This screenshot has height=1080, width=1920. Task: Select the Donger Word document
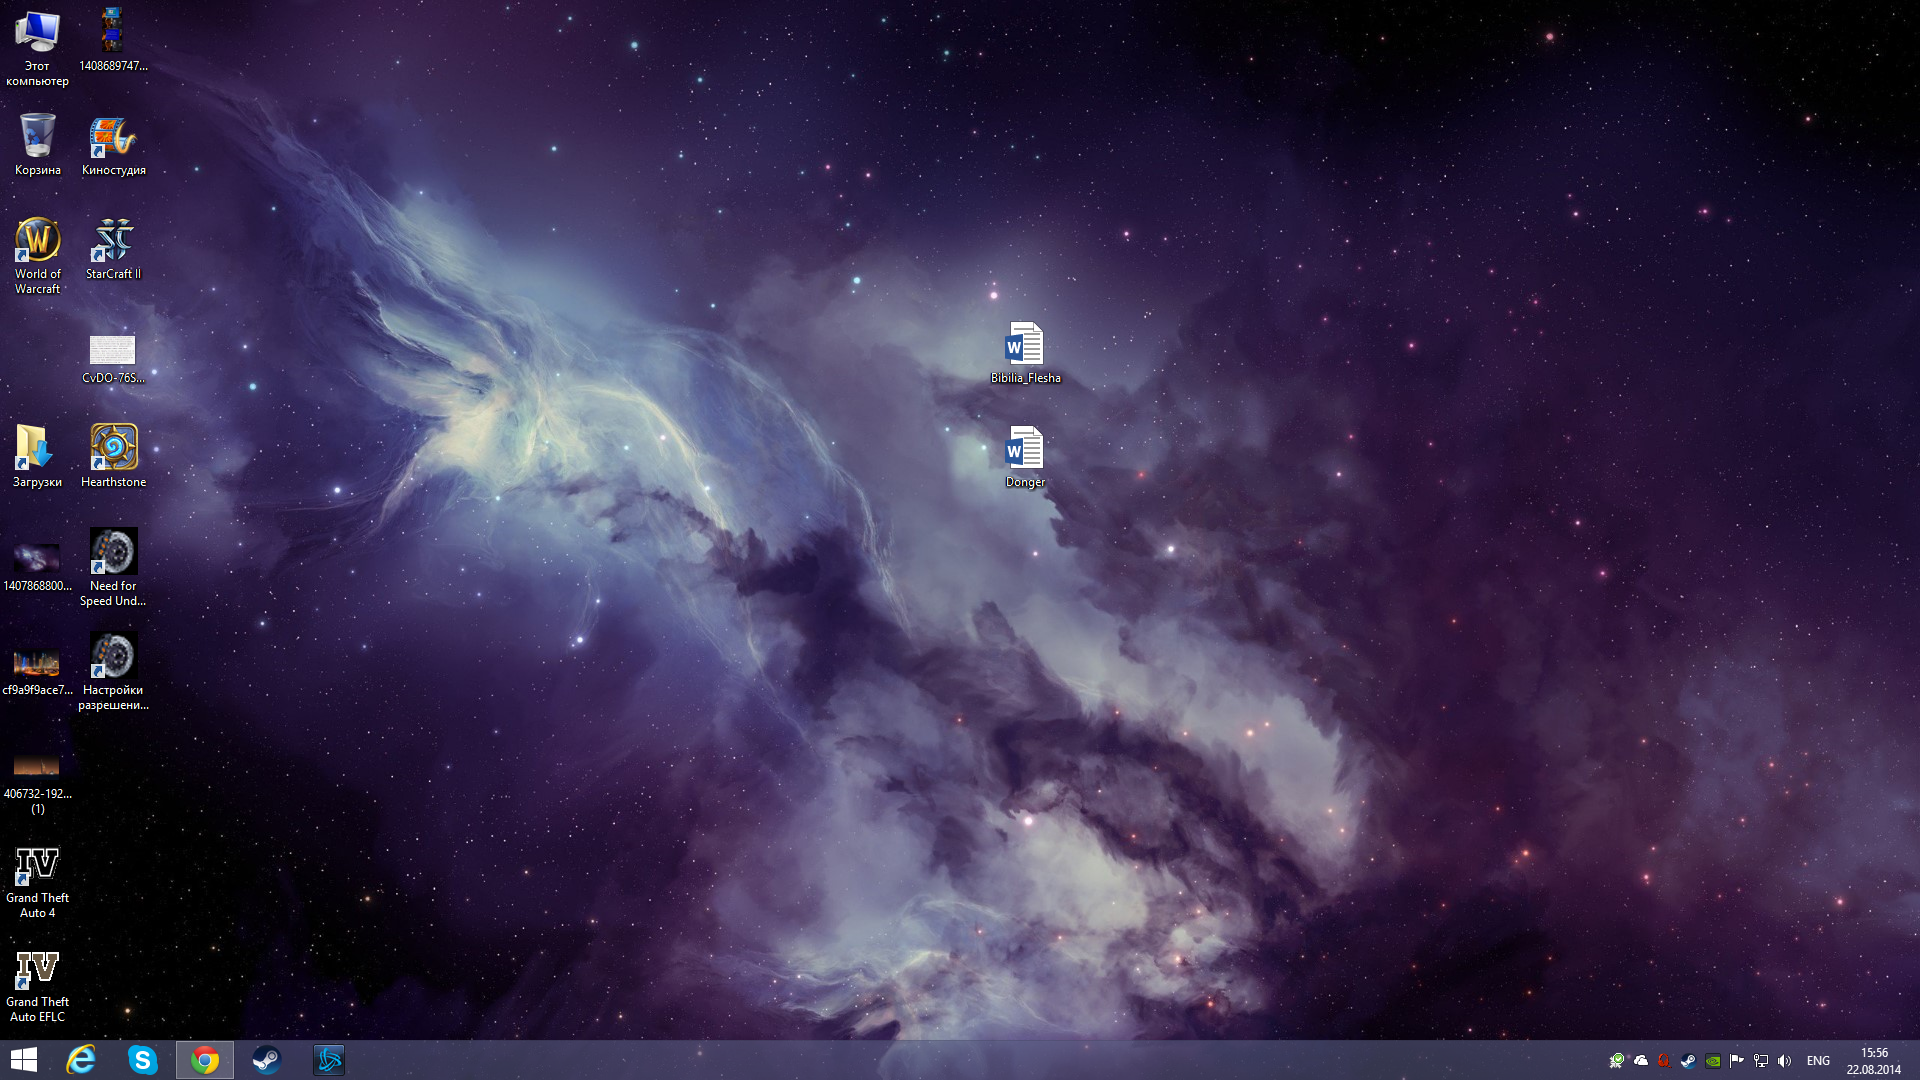point(1025,449)
